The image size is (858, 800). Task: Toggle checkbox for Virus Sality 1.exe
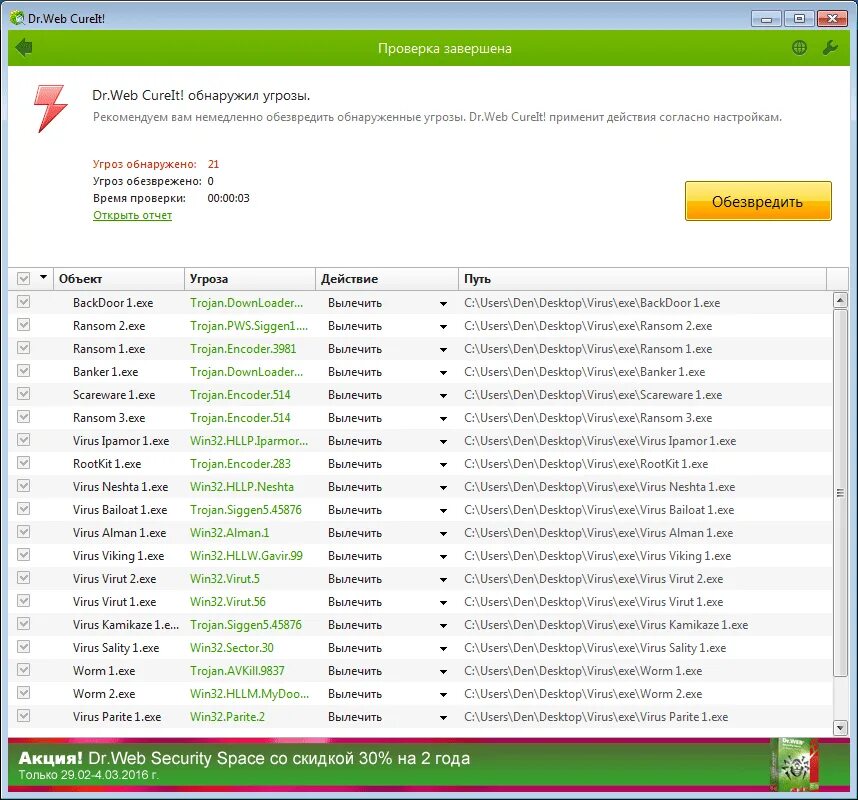pos(24,647)
